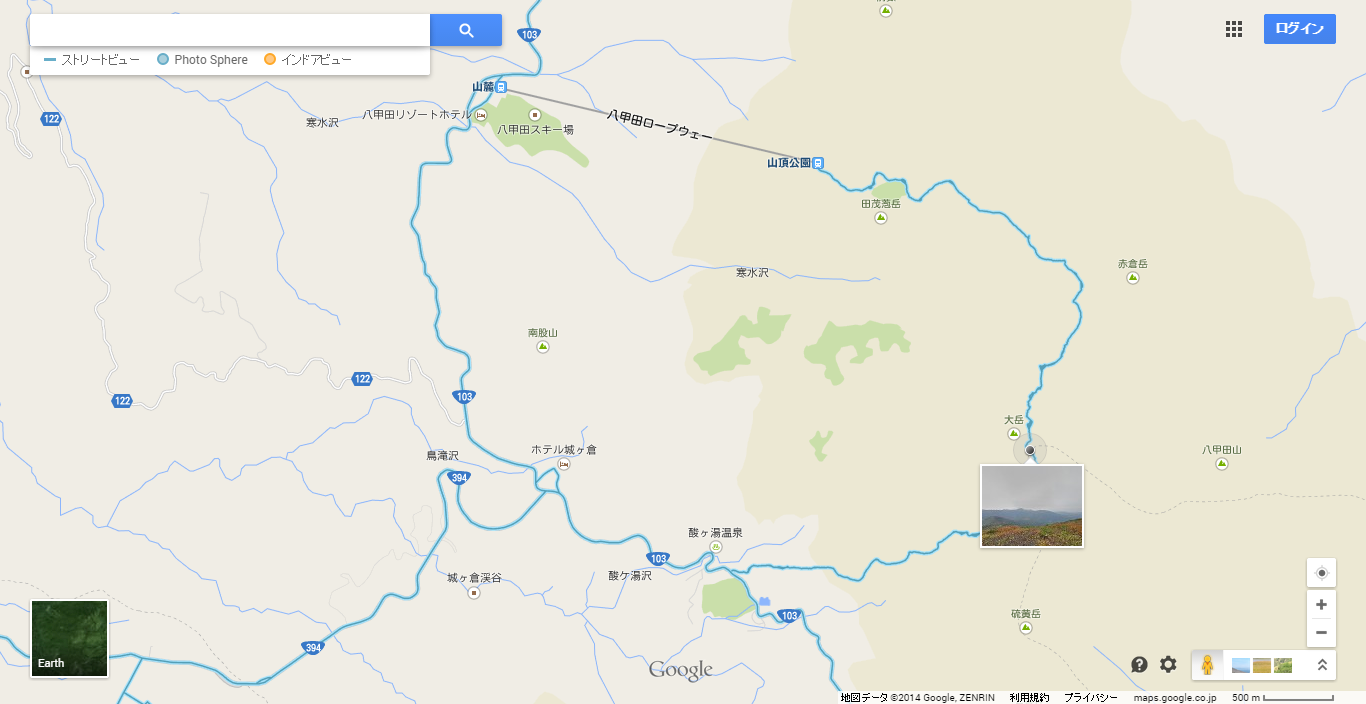Viewport: 1366px width, 704px height.
Task: Open the Google apps grid
Action: (1234, 29)
